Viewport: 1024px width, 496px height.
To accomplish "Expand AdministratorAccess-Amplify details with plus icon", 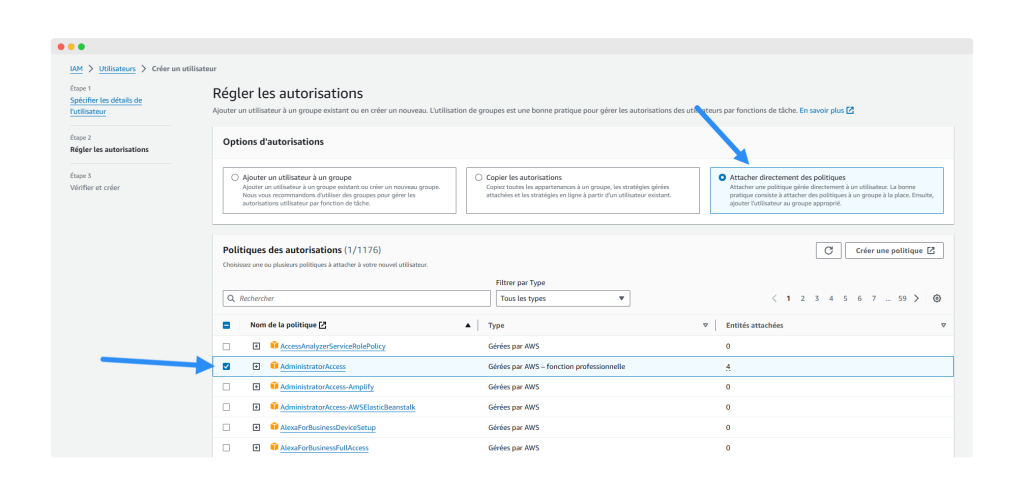I will (257, 387).
